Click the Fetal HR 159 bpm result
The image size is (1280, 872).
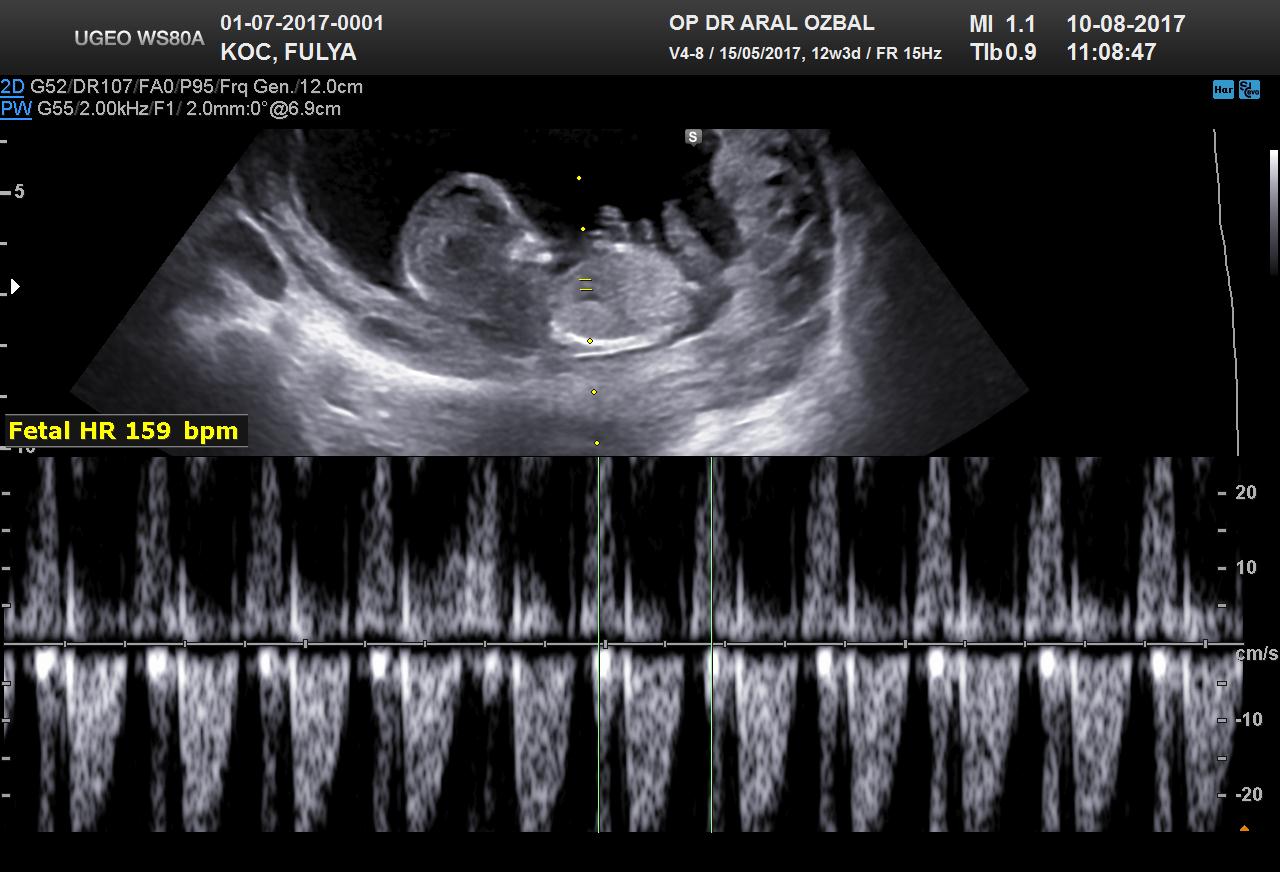coord(124,431)
